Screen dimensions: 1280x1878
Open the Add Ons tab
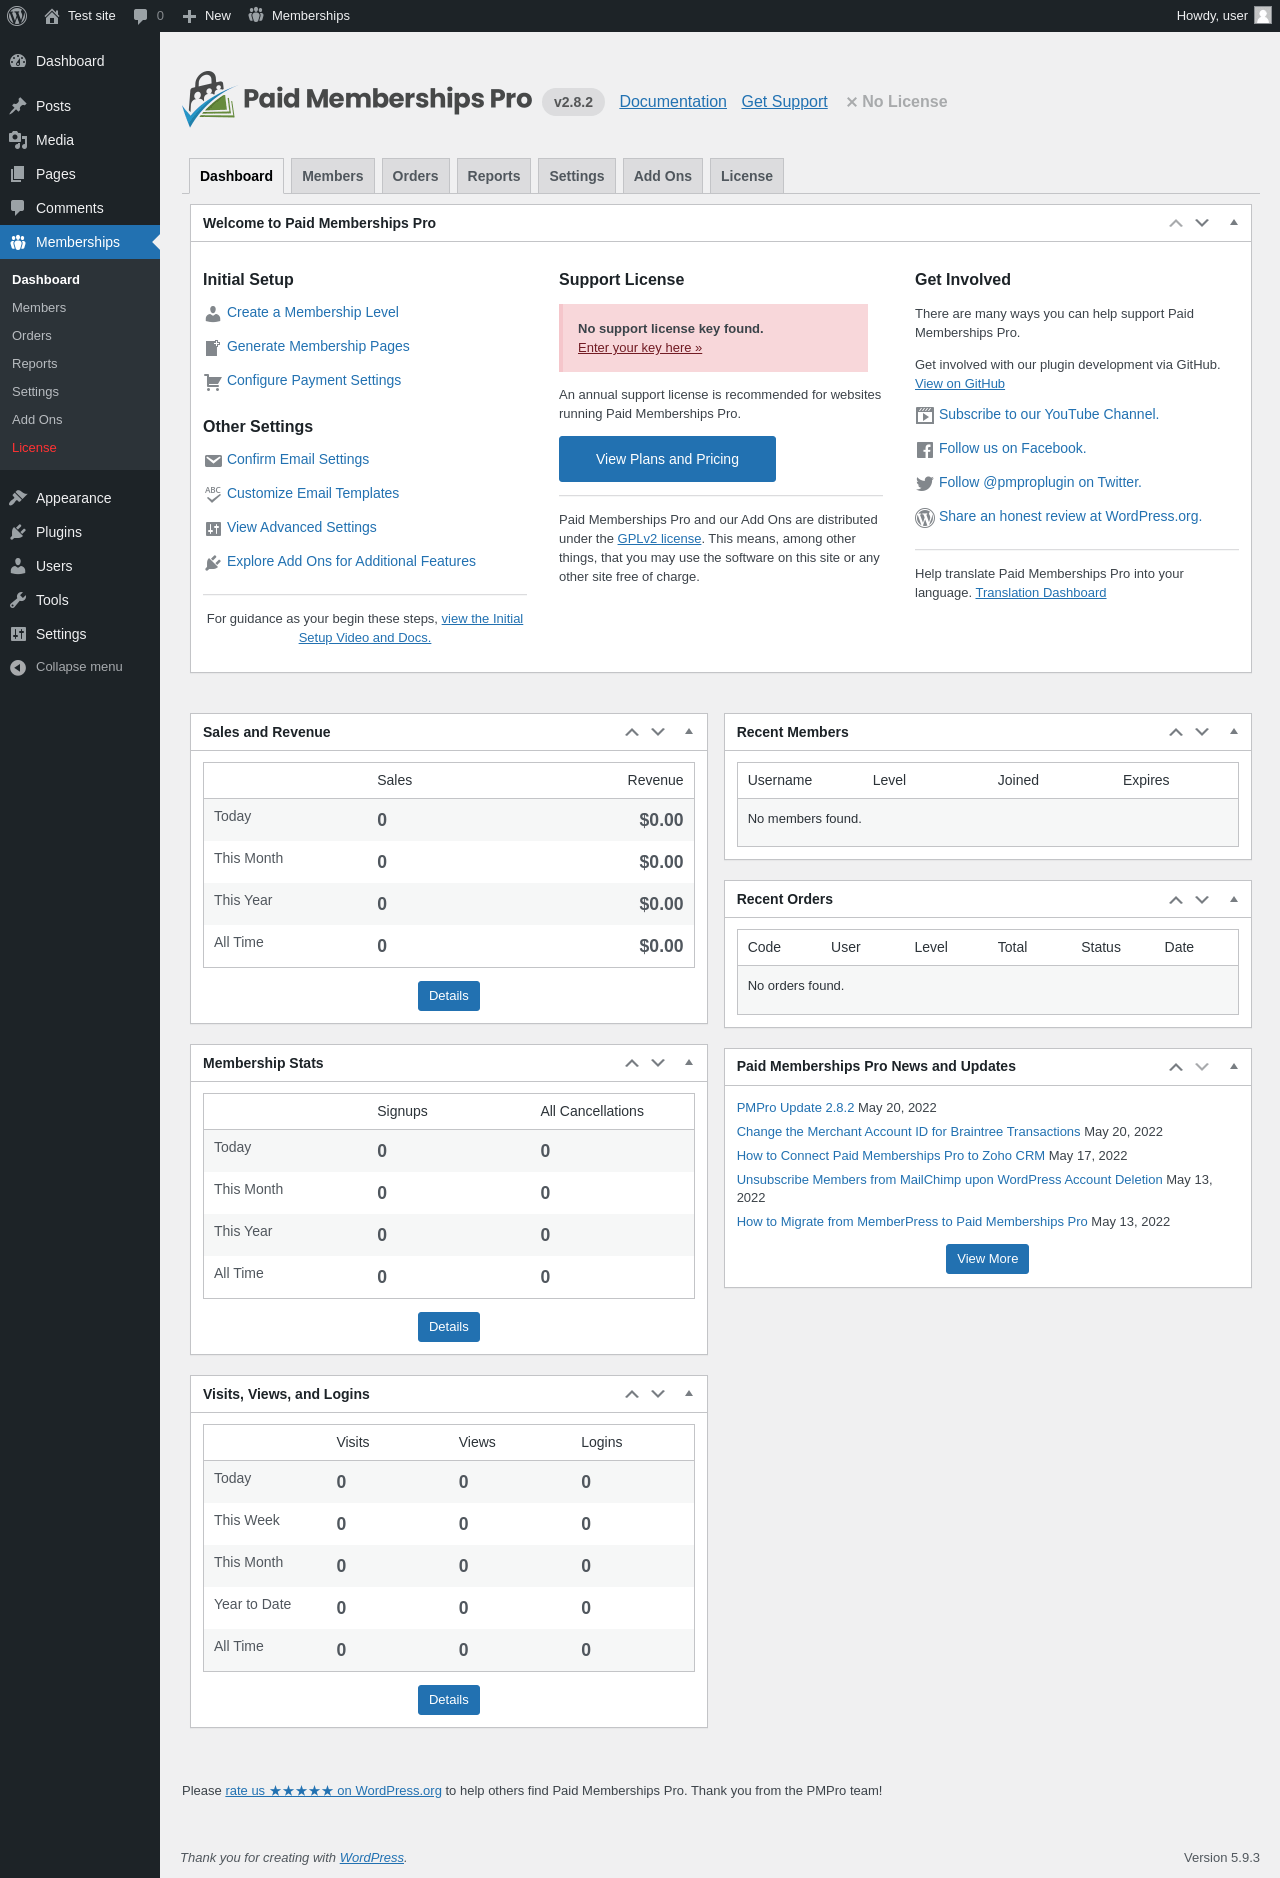(x=663, y=176)
